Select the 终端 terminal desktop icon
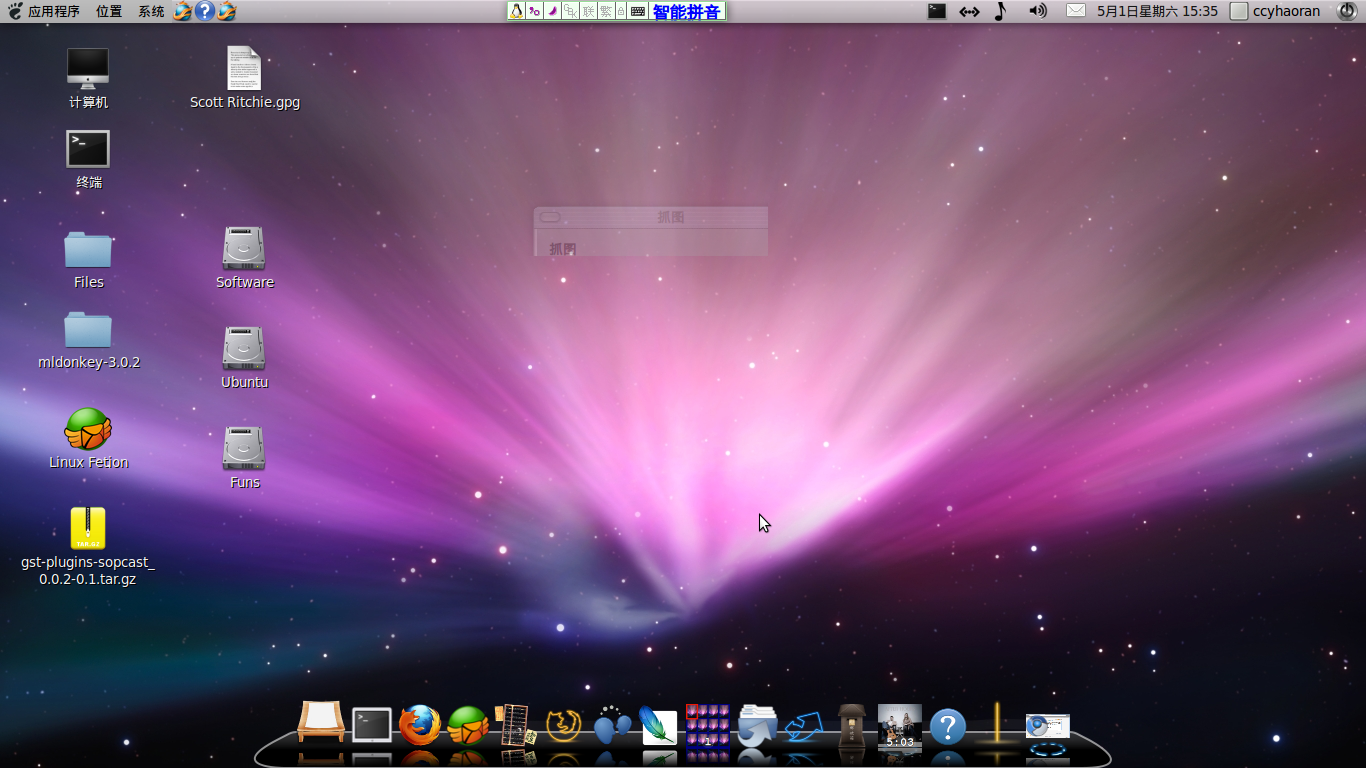 [x=88, y=149]
